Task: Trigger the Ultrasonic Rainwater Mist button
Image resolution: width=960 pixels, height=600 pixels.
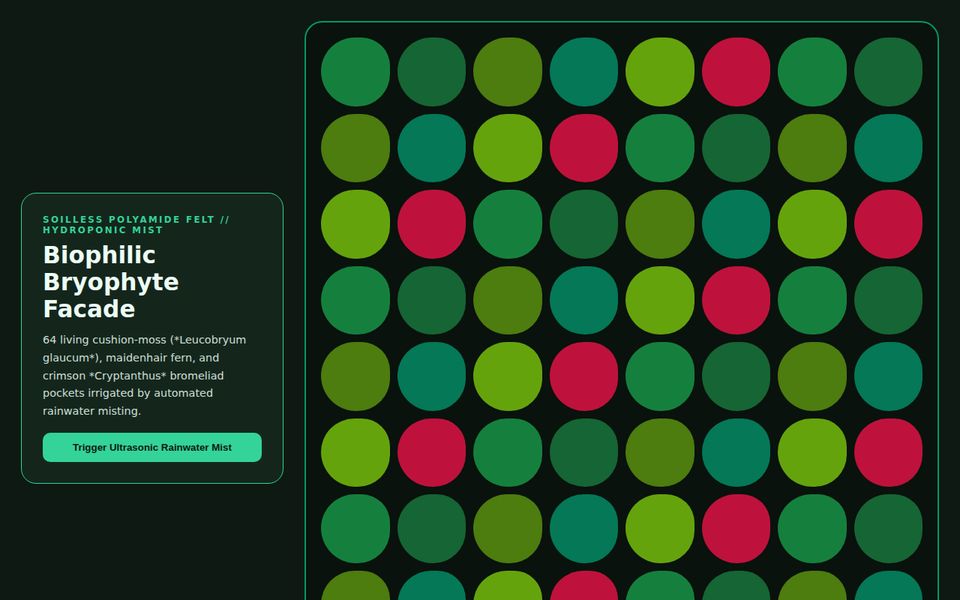Action: pyautogui.click(x=152, y=448)
